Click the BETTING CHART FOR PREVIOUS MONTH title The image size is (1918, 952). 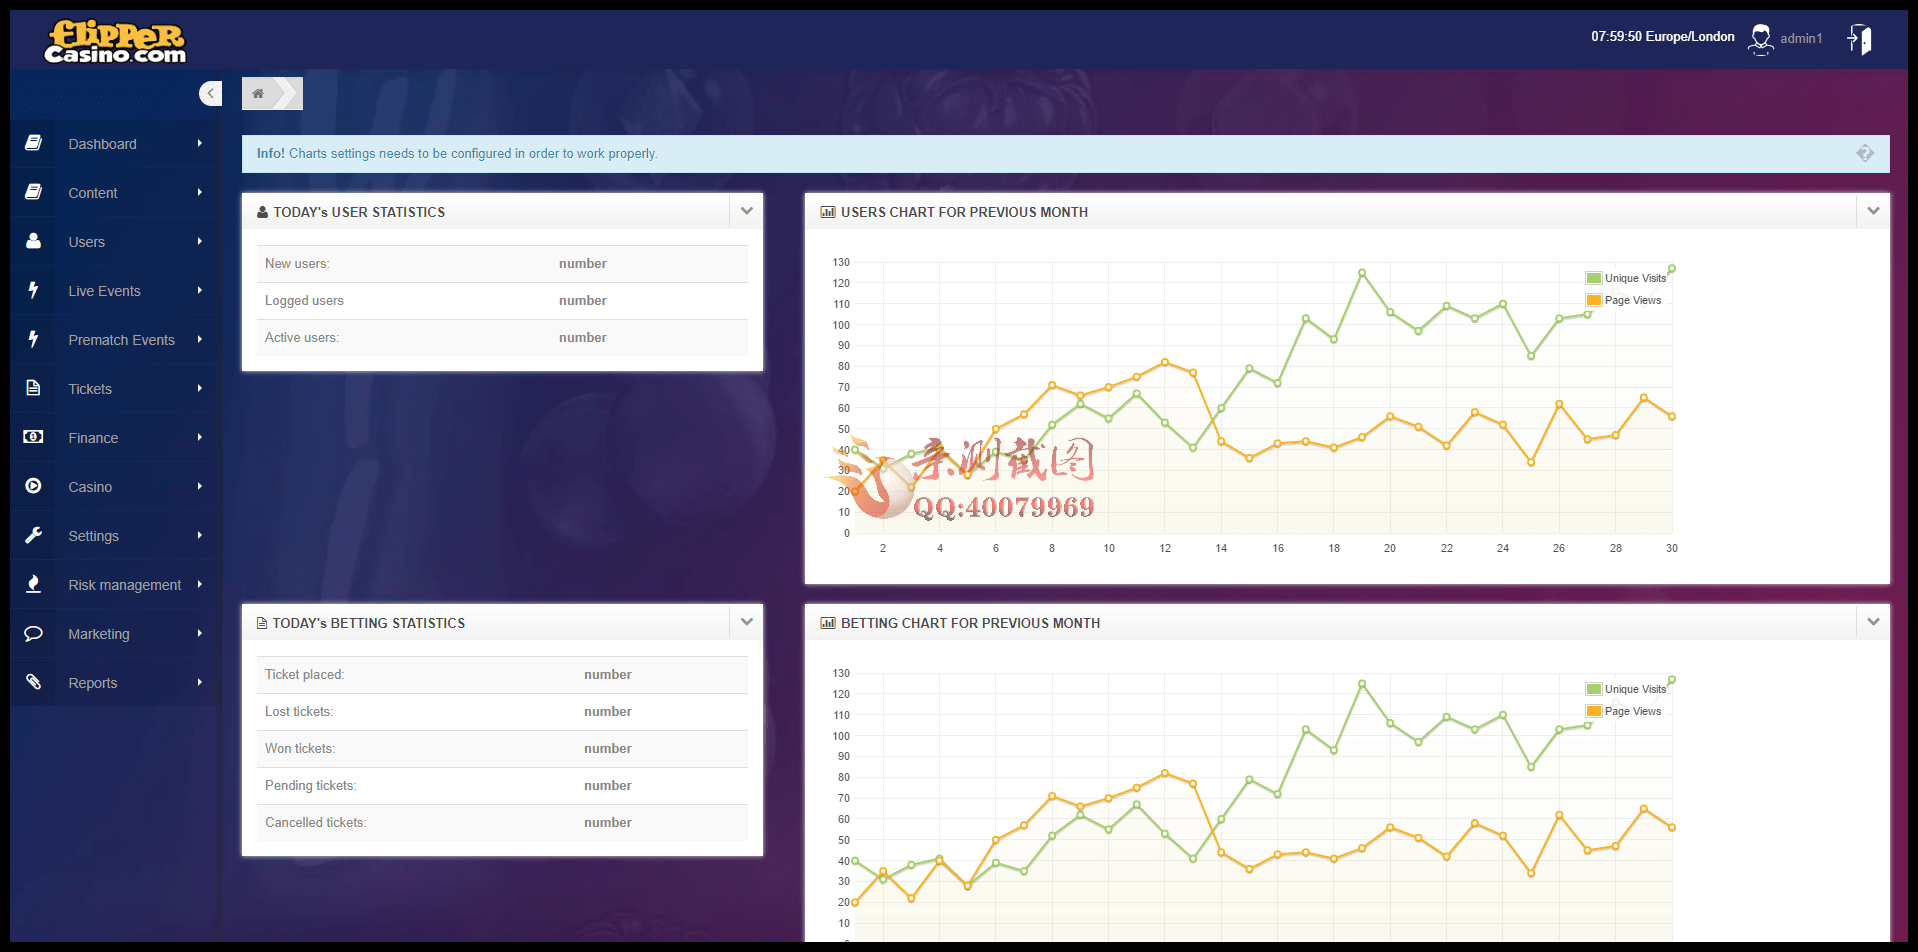(970, 623)
